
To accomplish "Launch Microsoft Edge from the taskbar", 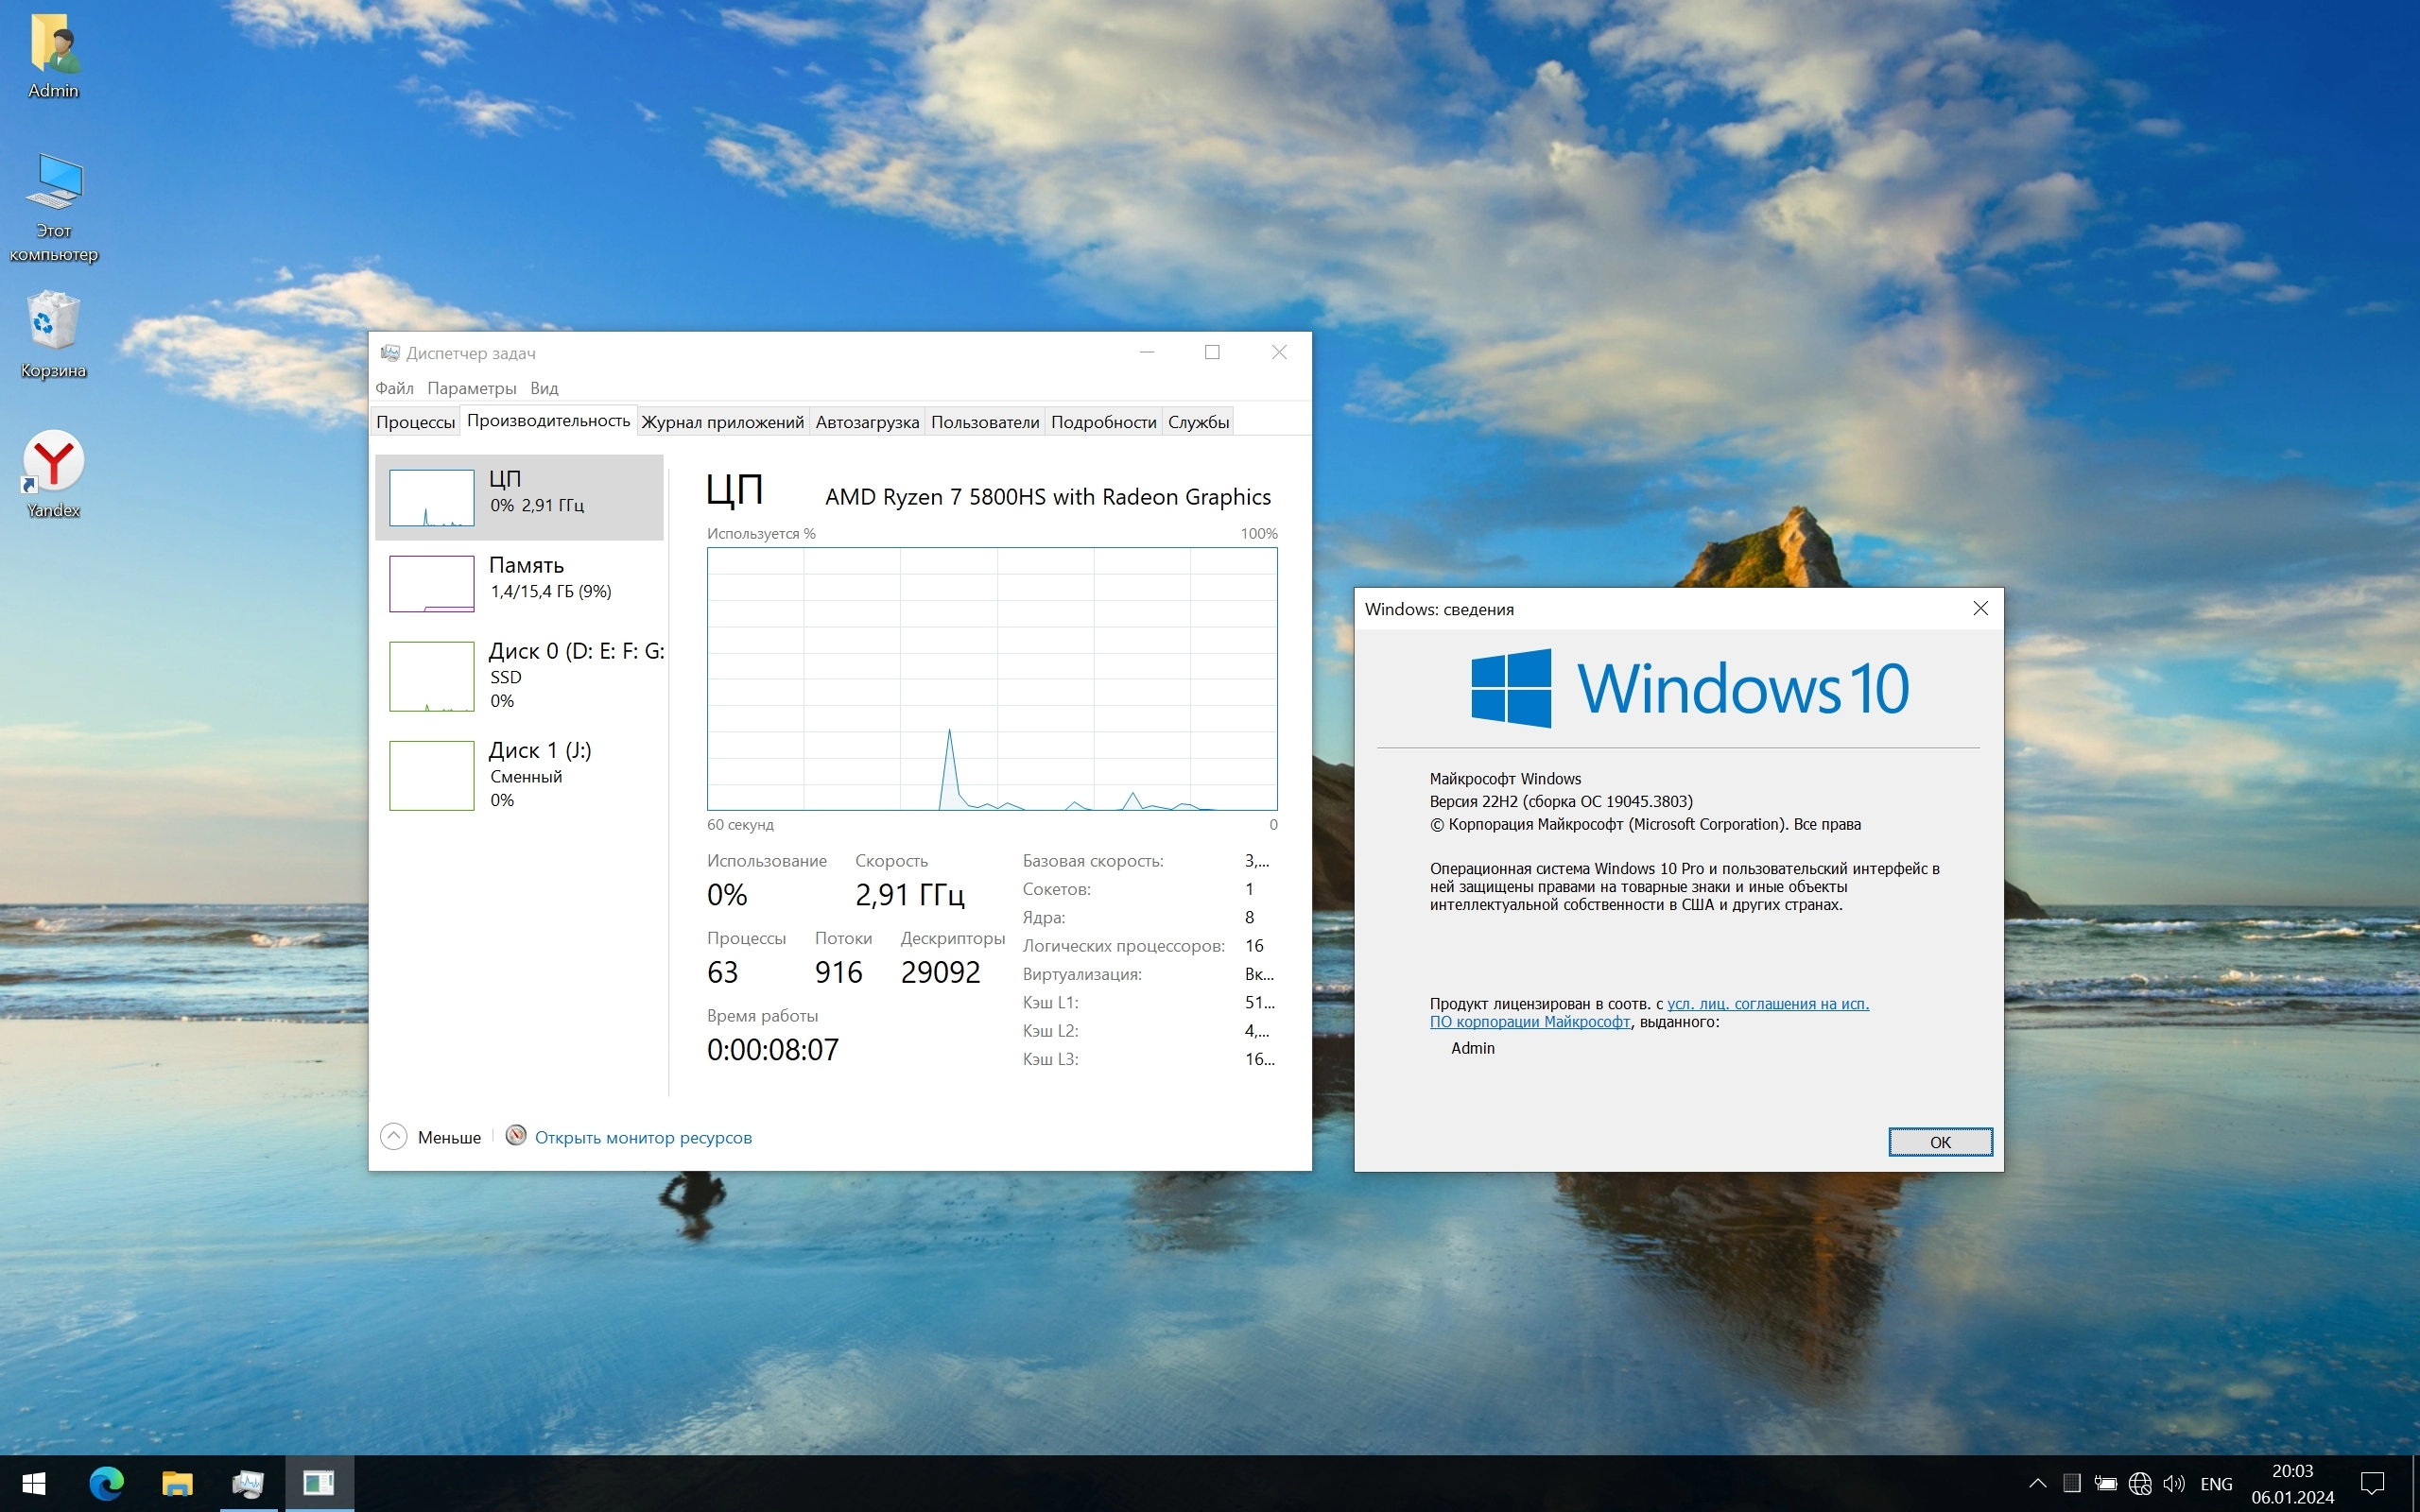I will pyautogui.click(x=106, y=1482).
